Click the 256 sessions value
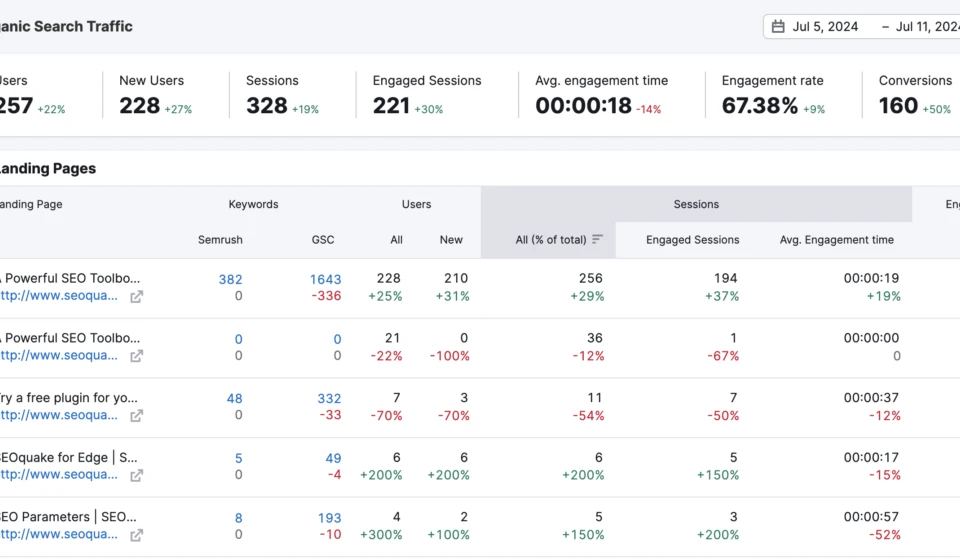Image resolution: width=960 pixels, height=559 pixels. click(591, 278)
